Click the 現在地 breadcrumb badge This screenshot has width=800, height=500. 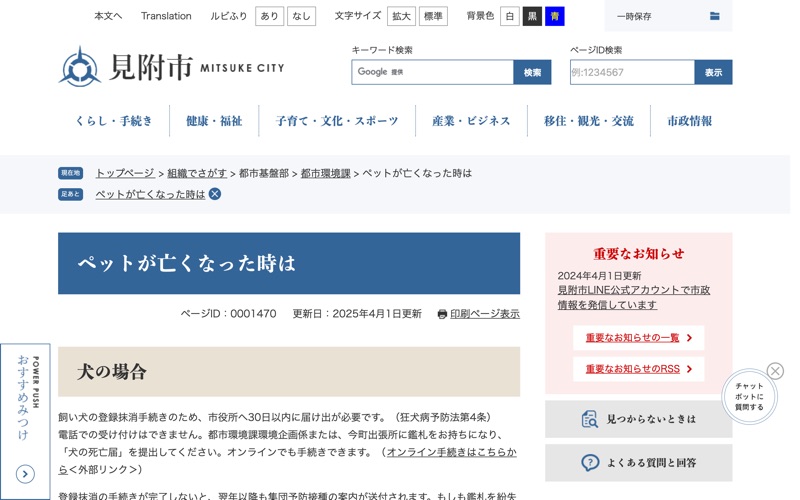point(70,173)
